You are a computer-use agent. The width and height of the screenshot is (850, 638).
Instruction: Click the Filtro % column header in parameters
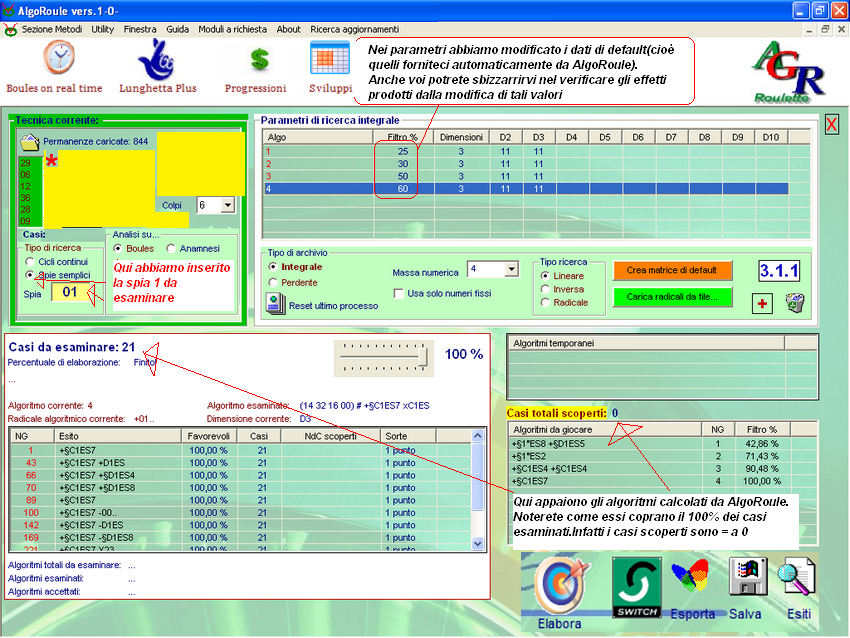(403, 137)
